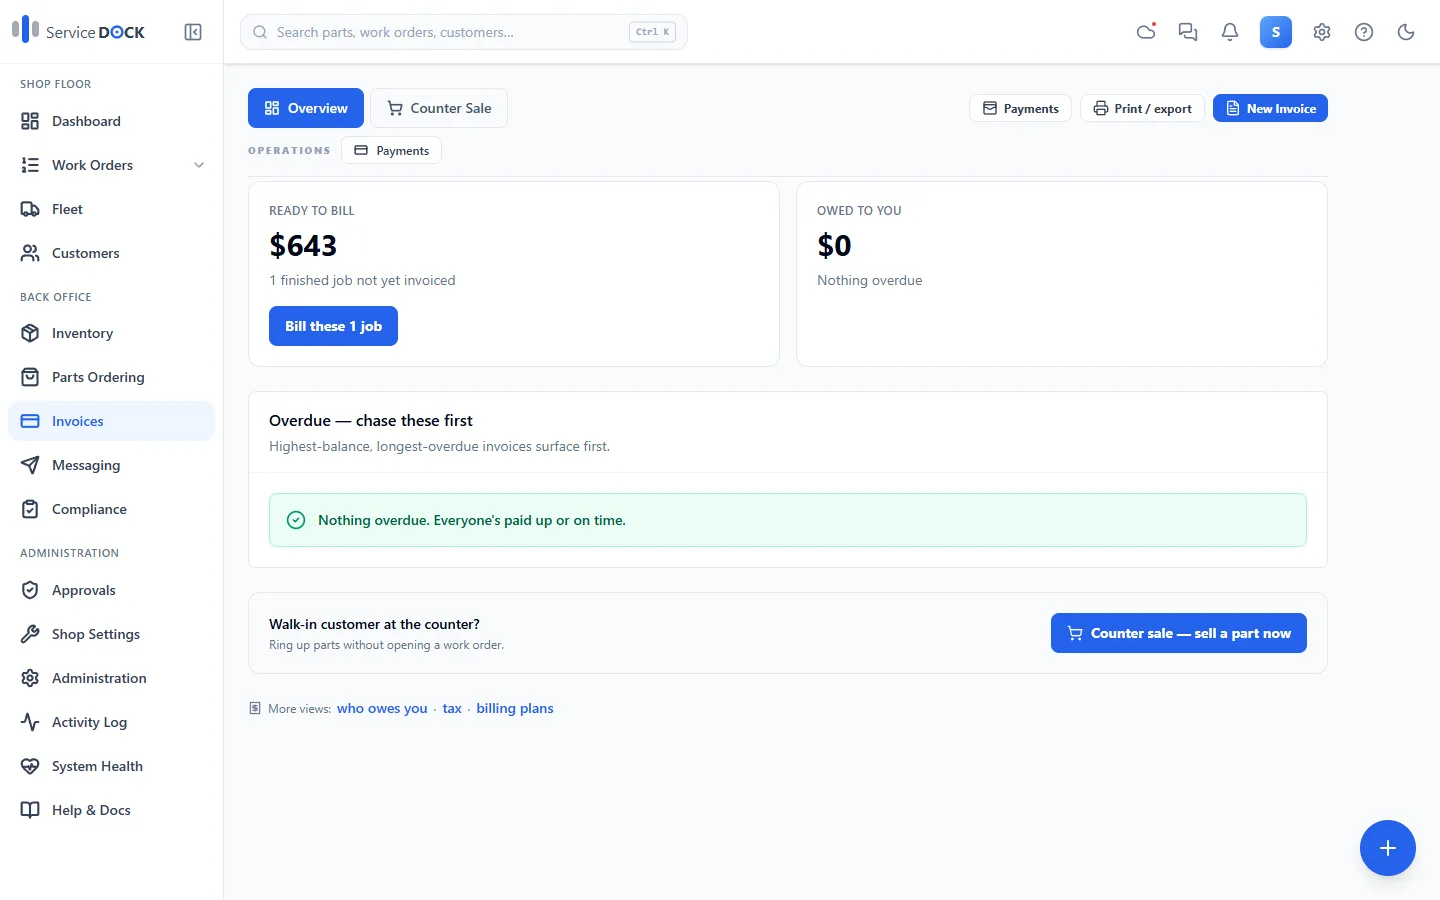Open Activity Log in sidebar
The width and height of the screenshot is (1440, 900).
[112, 722]
